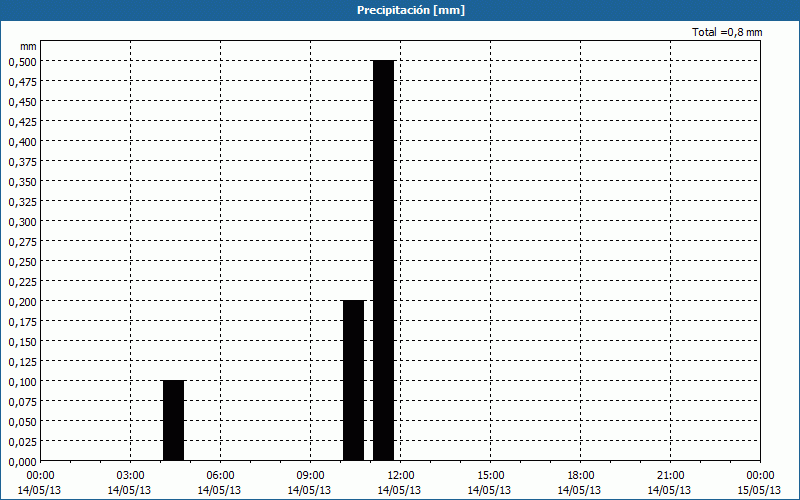
Task: Click the 09:00 time label
Action: coord(310,476)
